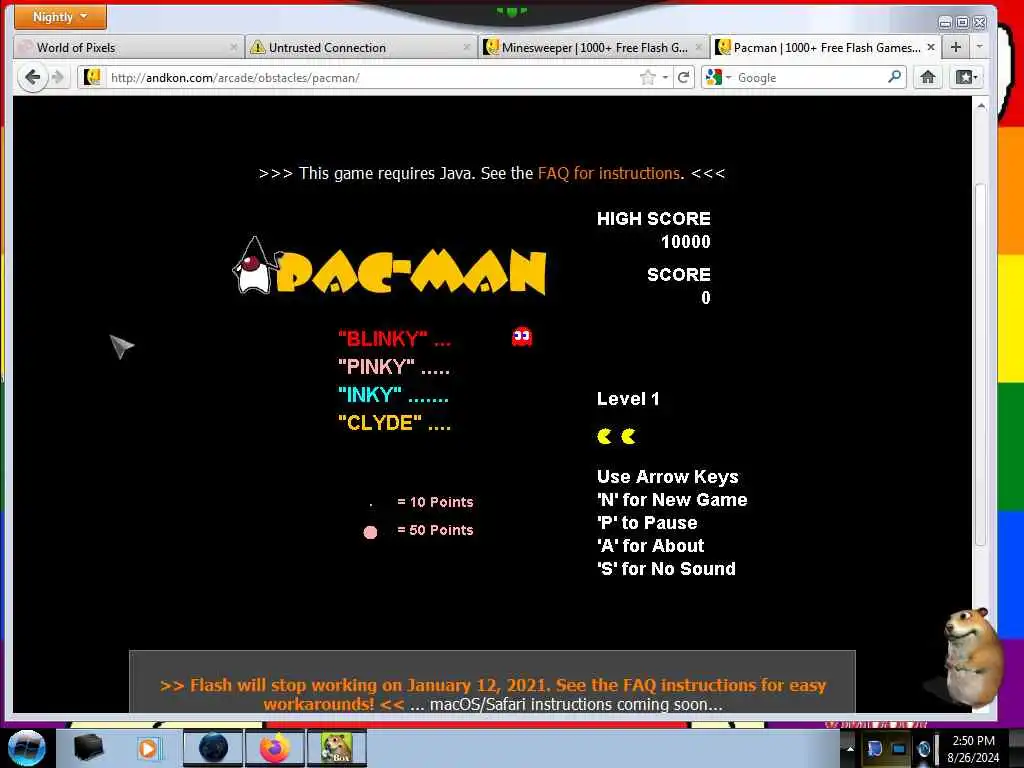This screenshot has width=1024, height=768.
Task: Click the 'S' for No Sound text
Action: pos(666,569)
